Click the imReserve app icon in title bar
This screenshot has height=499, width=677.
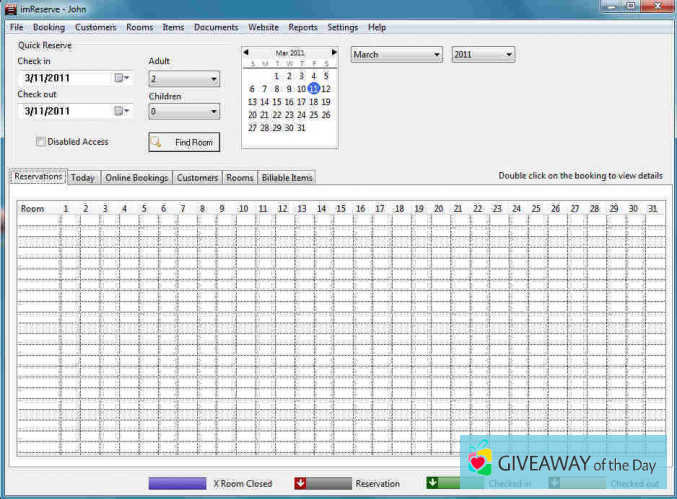click(11, 9)
